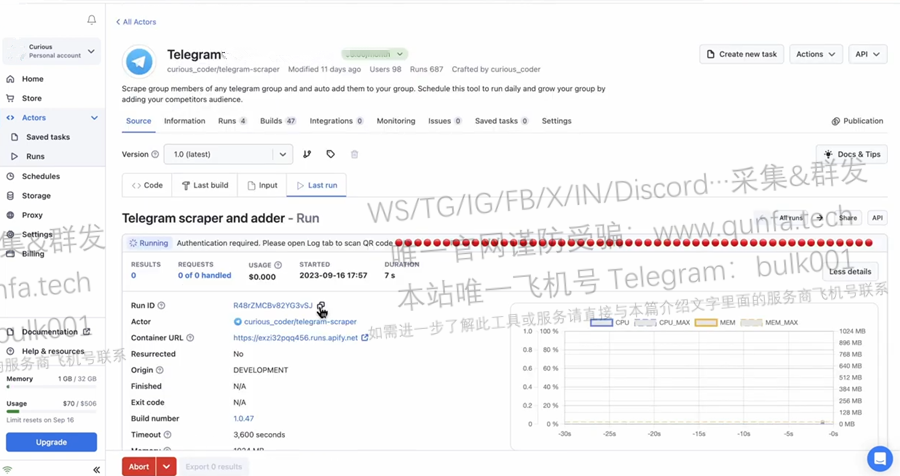Toggle the CPU_MAX series in chart legend
The height and width of the screenshot is (476, 900).
coord(662,323)
